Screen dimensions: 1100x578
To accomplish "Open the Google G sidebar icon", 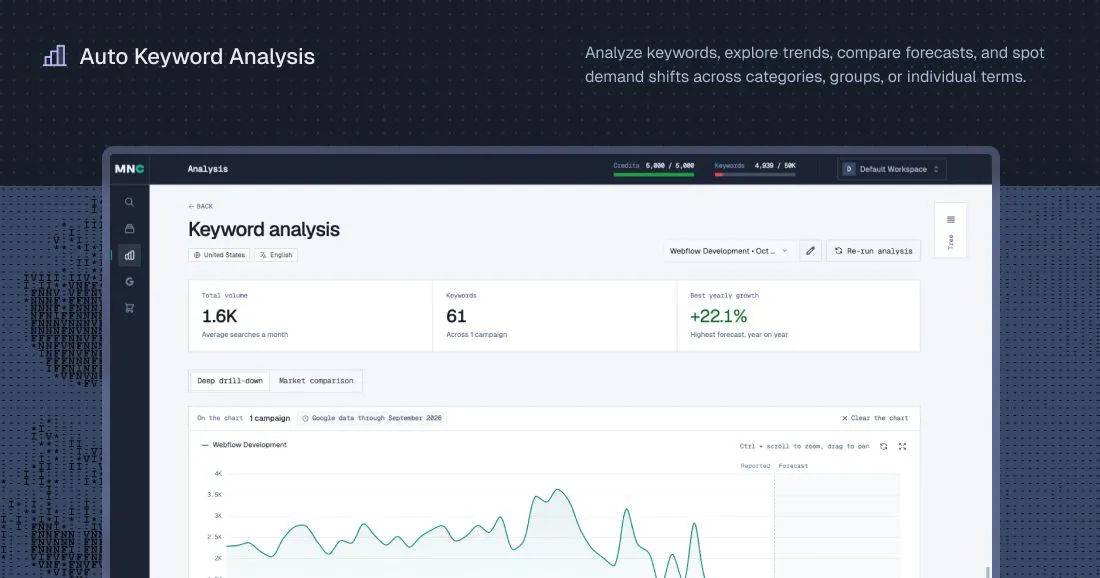I will coord(129,282).
